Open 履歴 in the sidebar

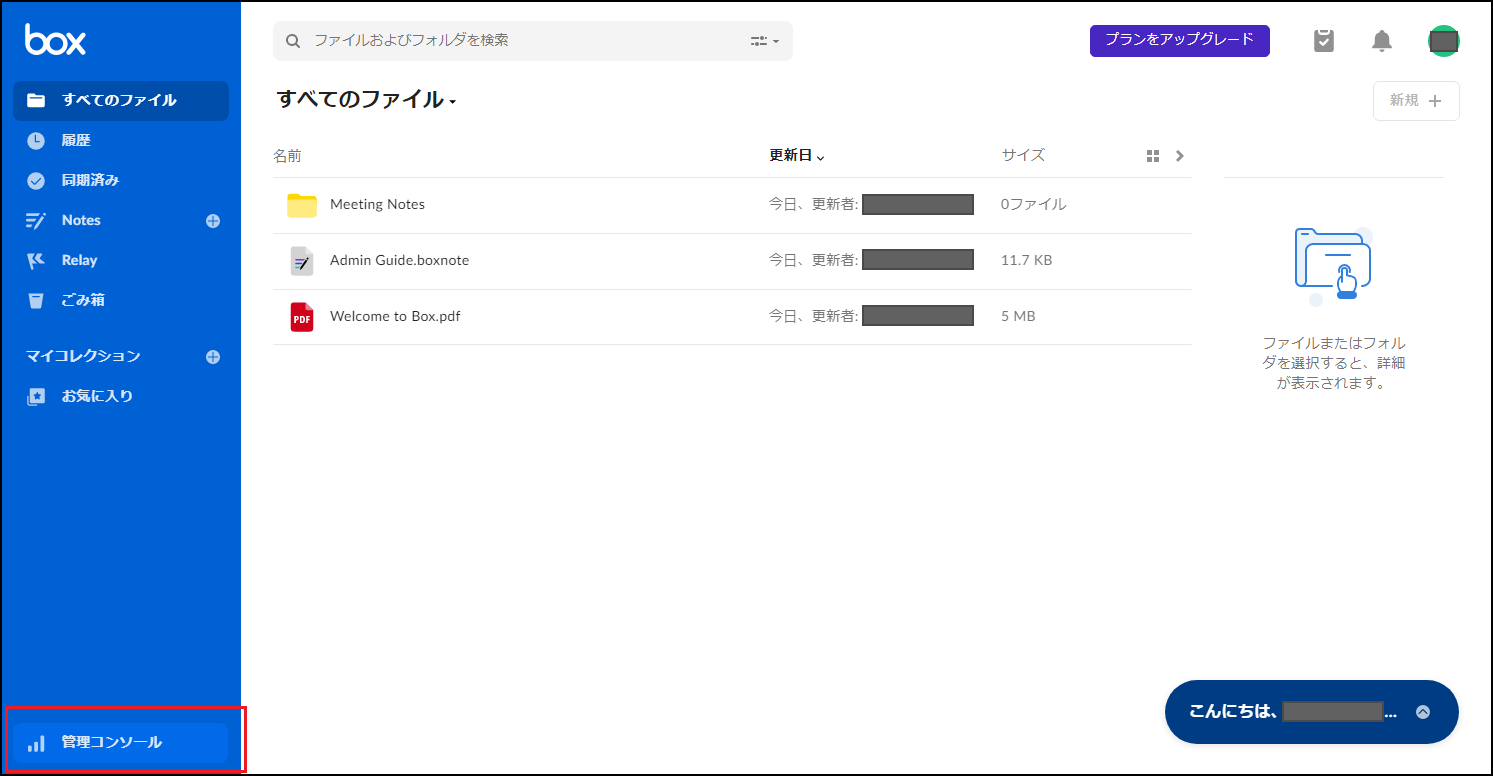click(76, 141)
